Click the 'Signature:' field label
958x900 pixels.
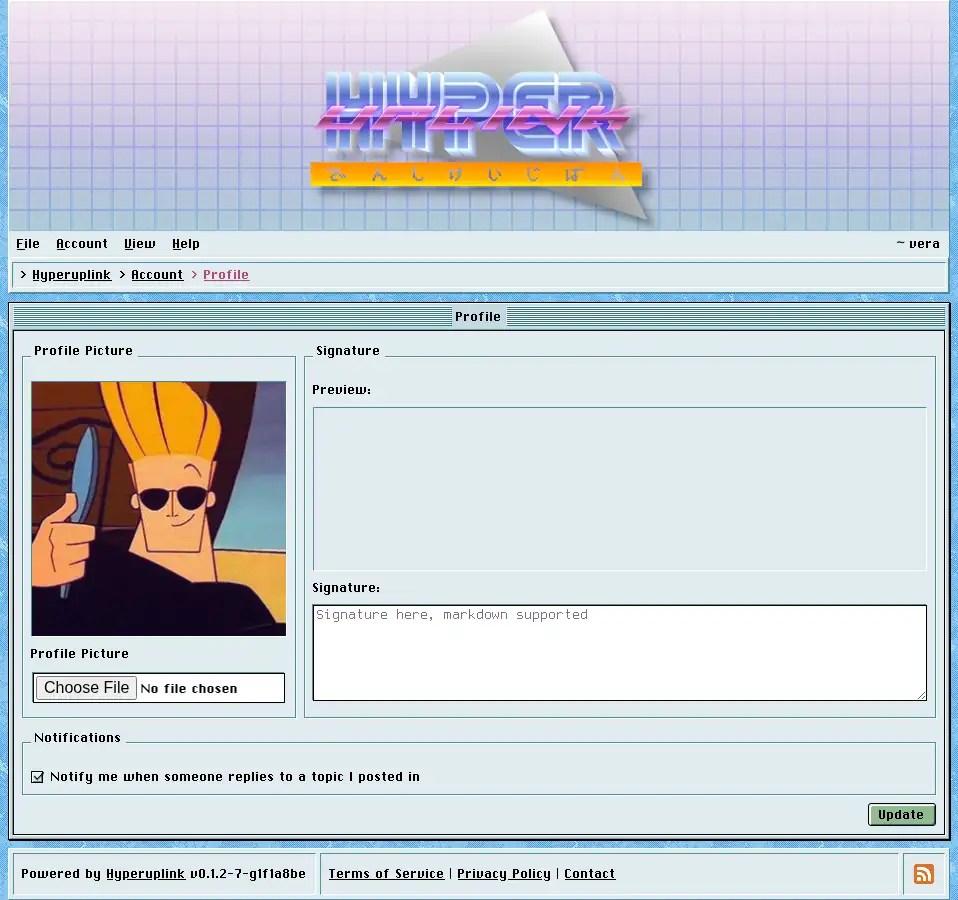346,588
